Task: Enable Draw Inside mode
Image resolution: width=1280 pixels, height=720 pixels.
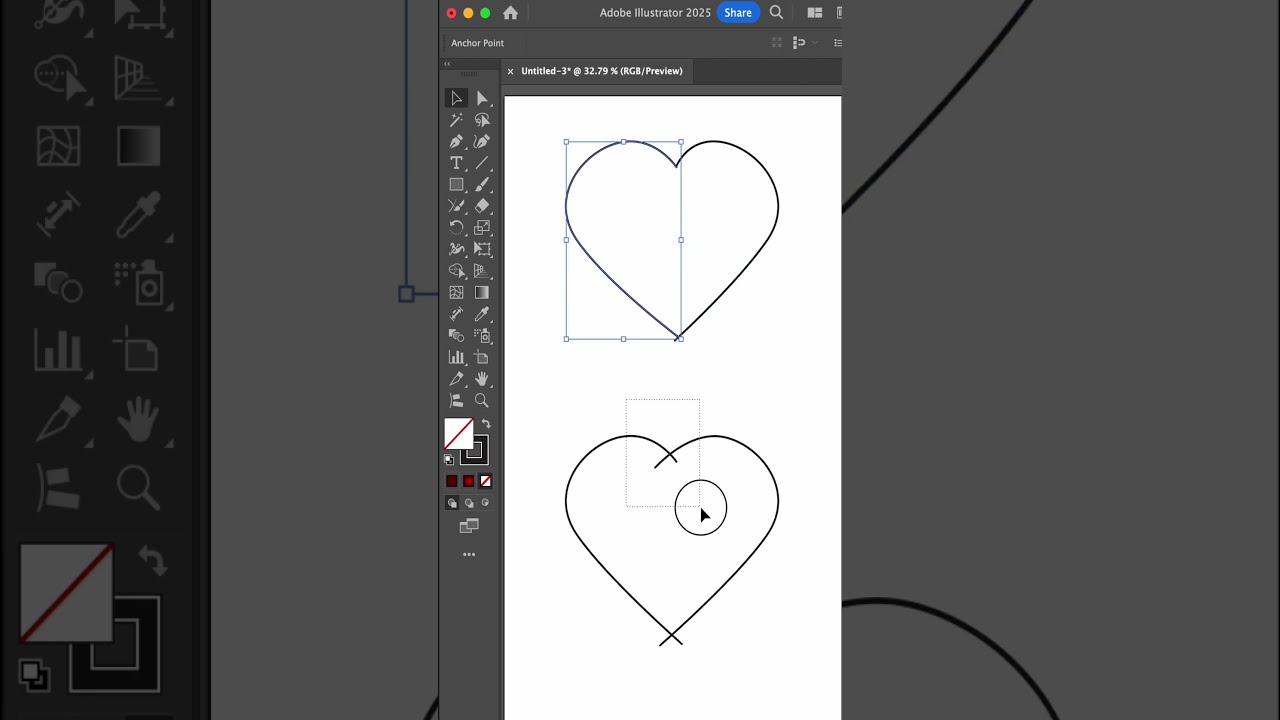Action: 485,503
